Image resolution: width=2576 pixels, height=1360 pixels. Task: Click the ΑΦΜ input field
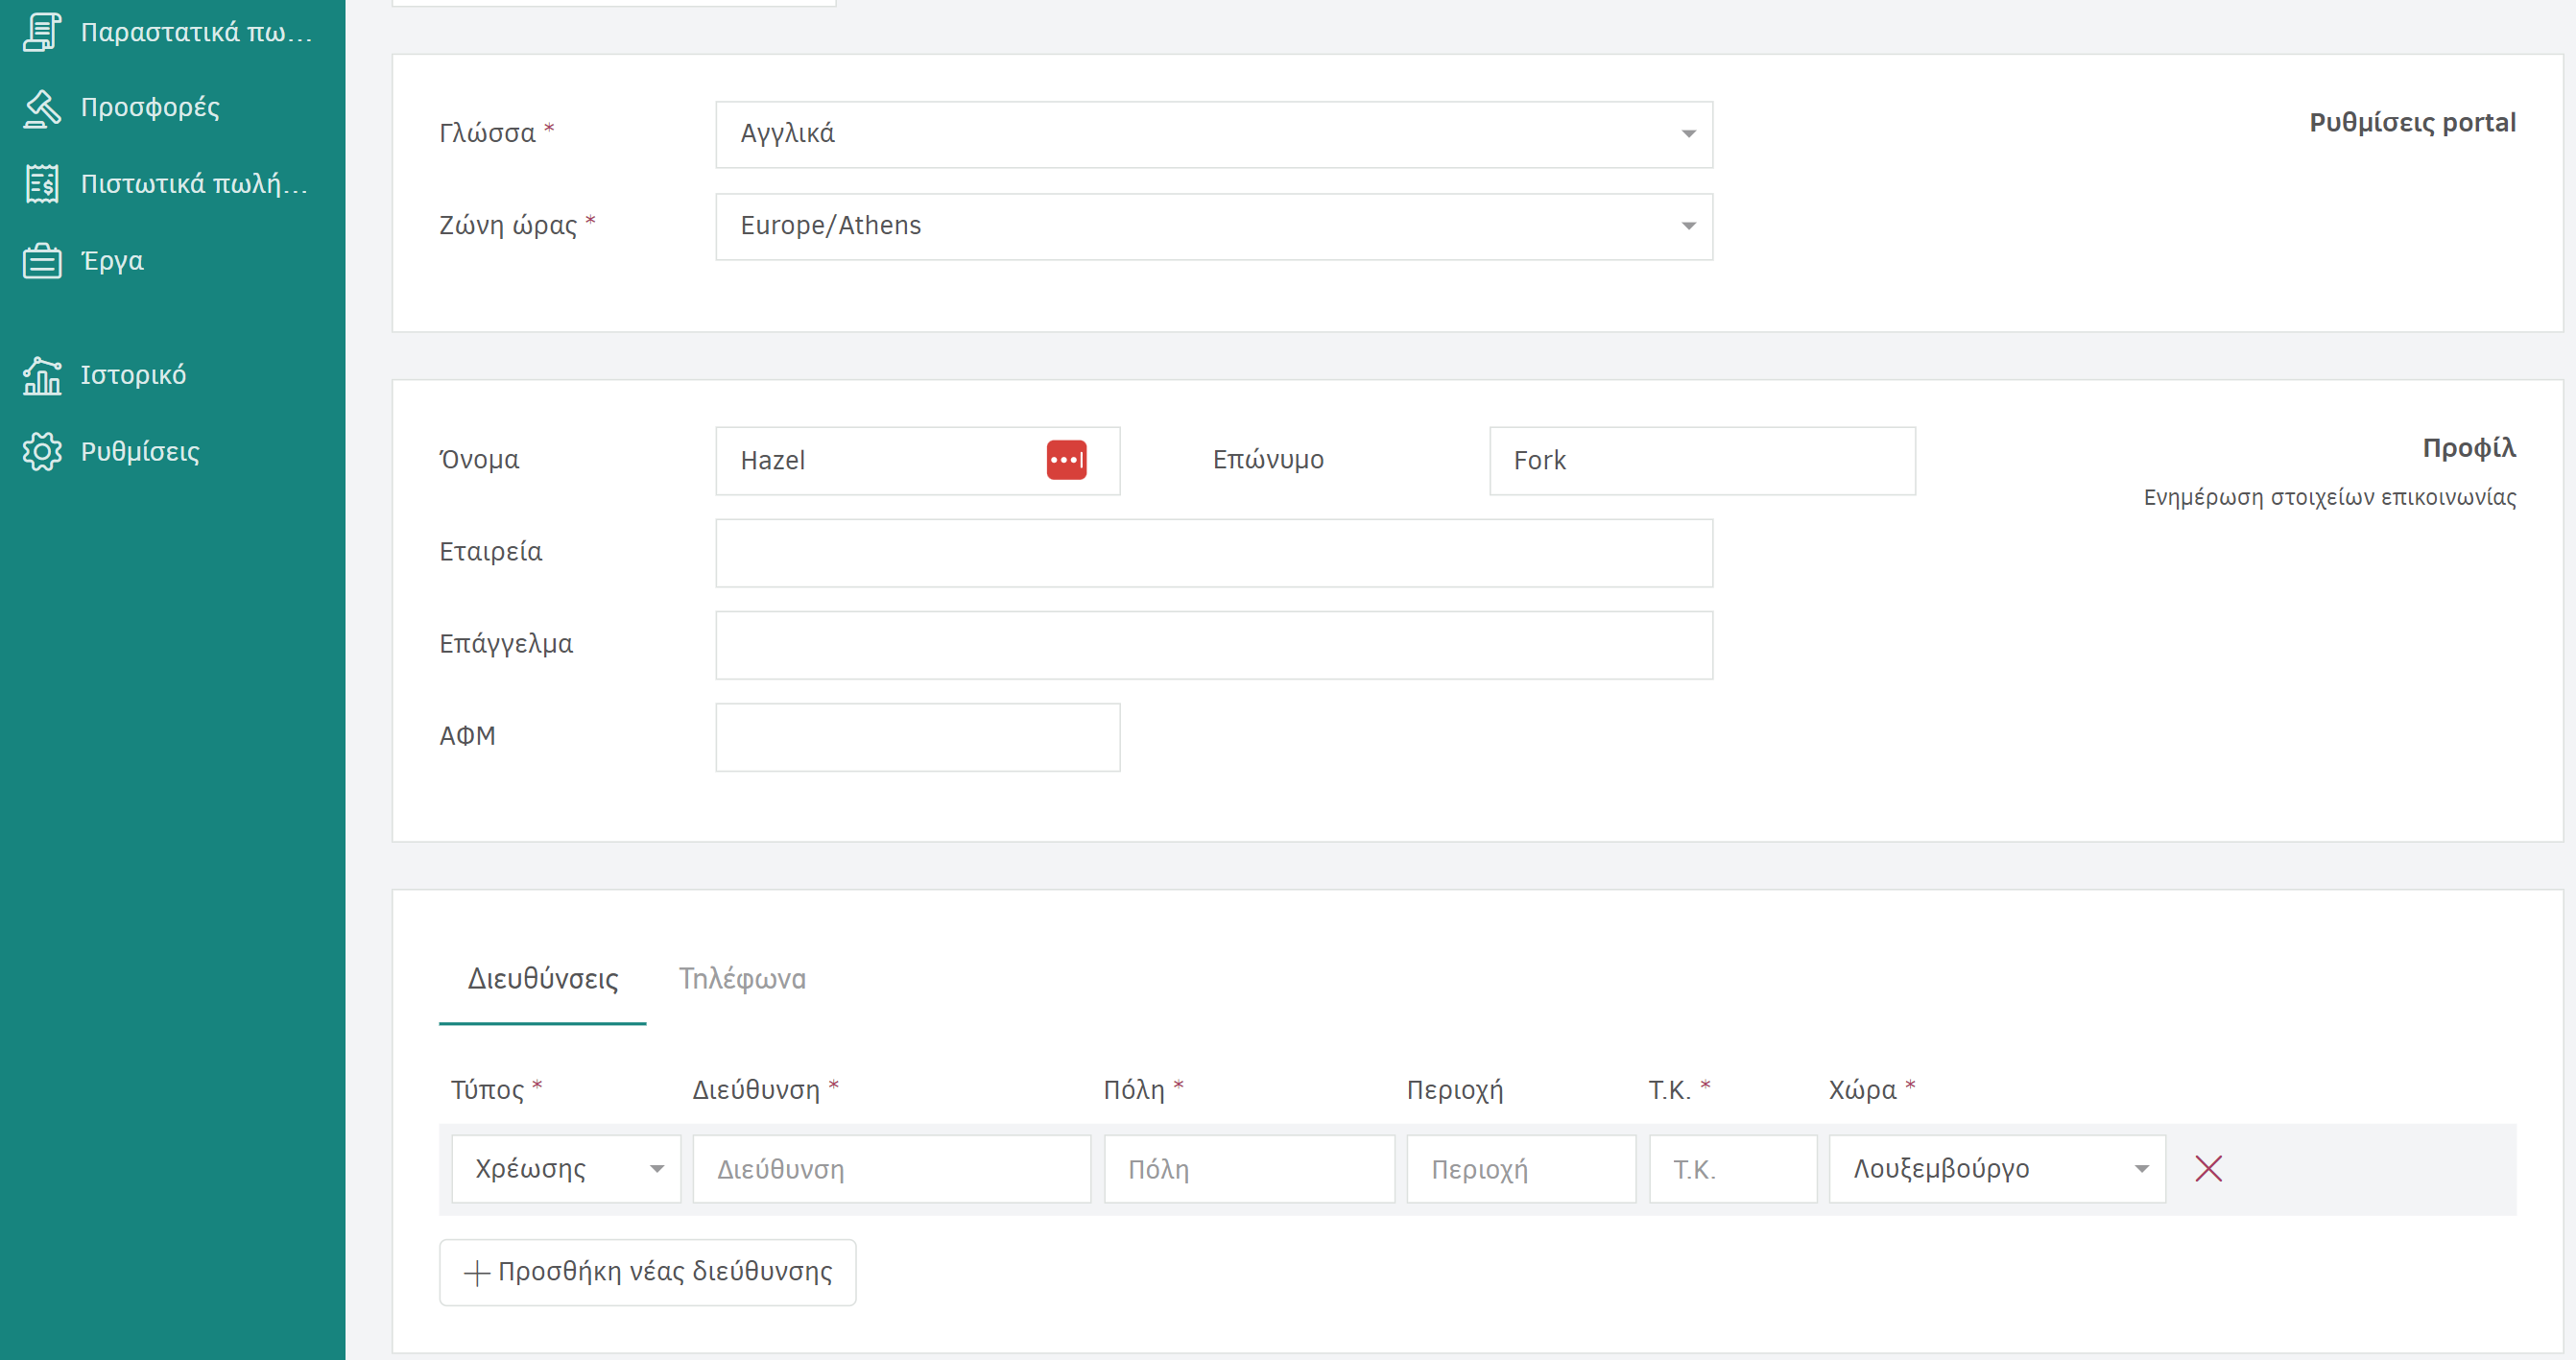[918, 737]
